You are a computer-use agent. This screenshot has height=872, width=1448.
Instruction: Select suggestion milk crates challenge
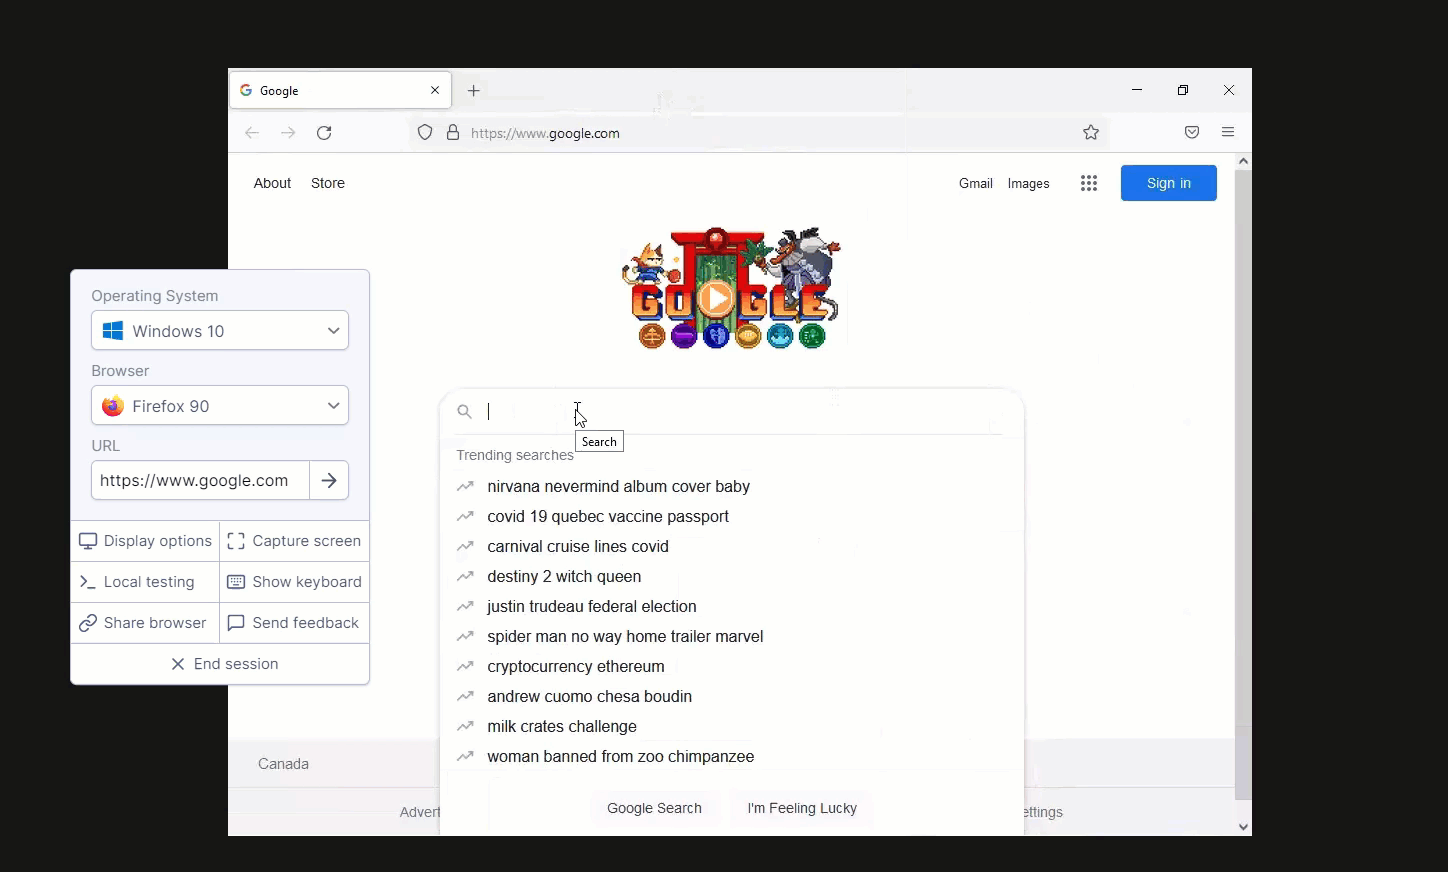point(562,727)
